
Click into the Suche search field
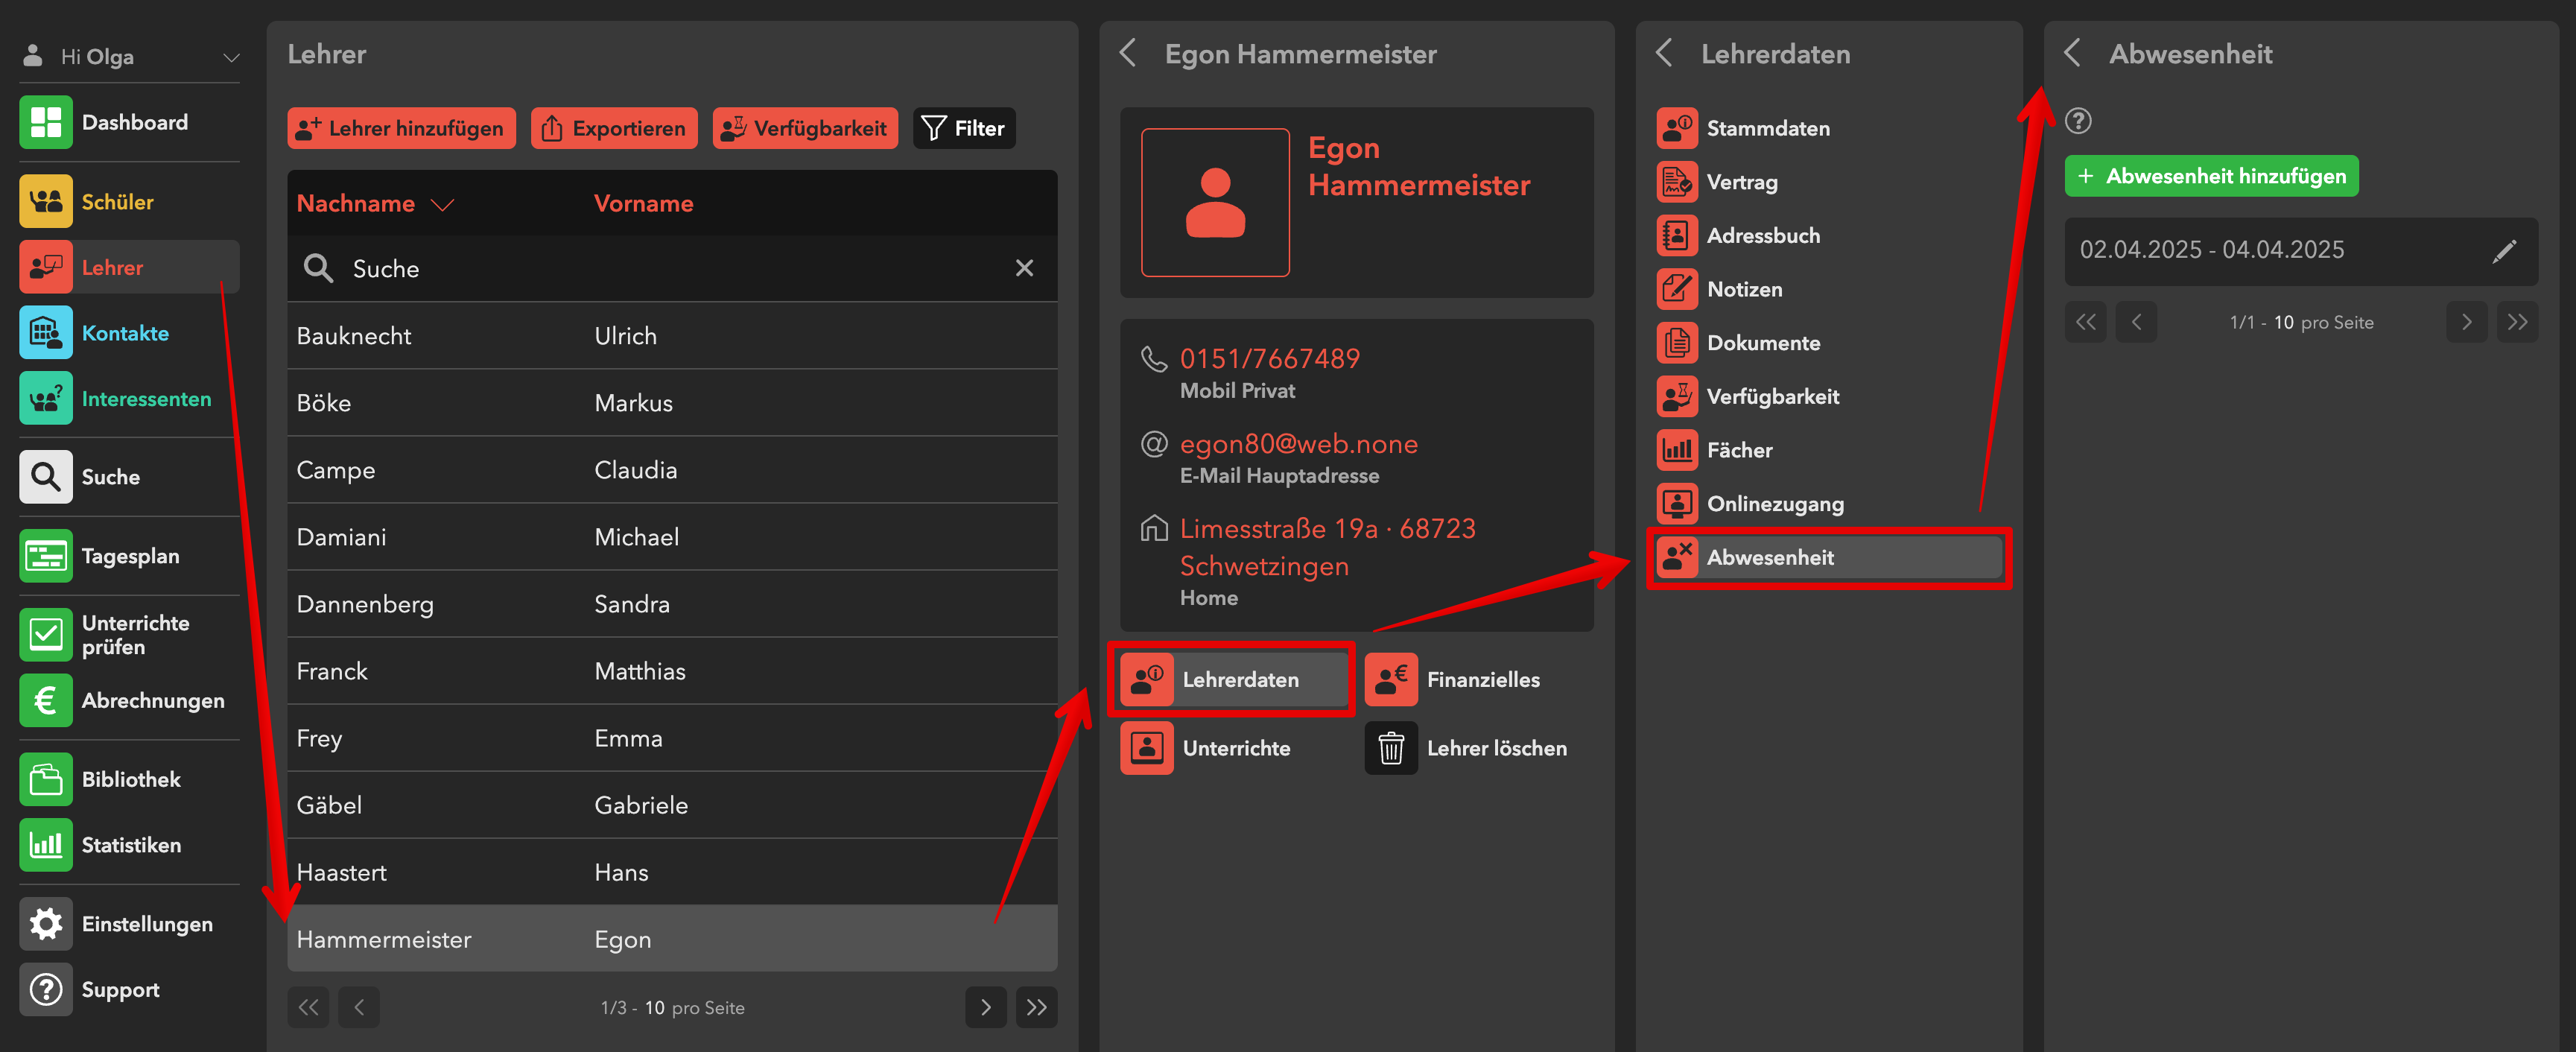tap(672, 268)
